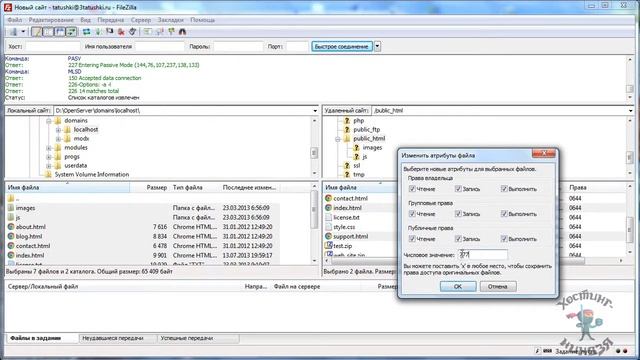Click the process queue green arrow icon
This screenshot has width=640, height=360.
[x=98, y=32]
